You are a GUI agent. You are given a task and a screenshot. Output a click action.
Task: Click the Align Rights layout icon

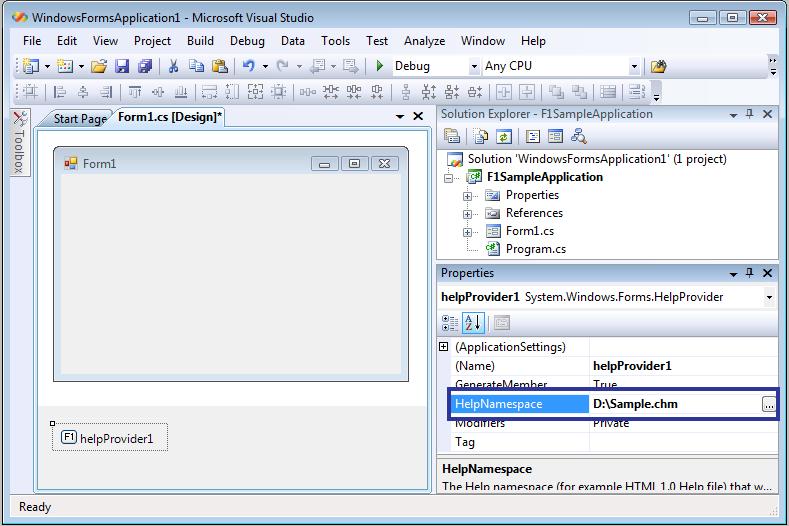pos(106,92)
